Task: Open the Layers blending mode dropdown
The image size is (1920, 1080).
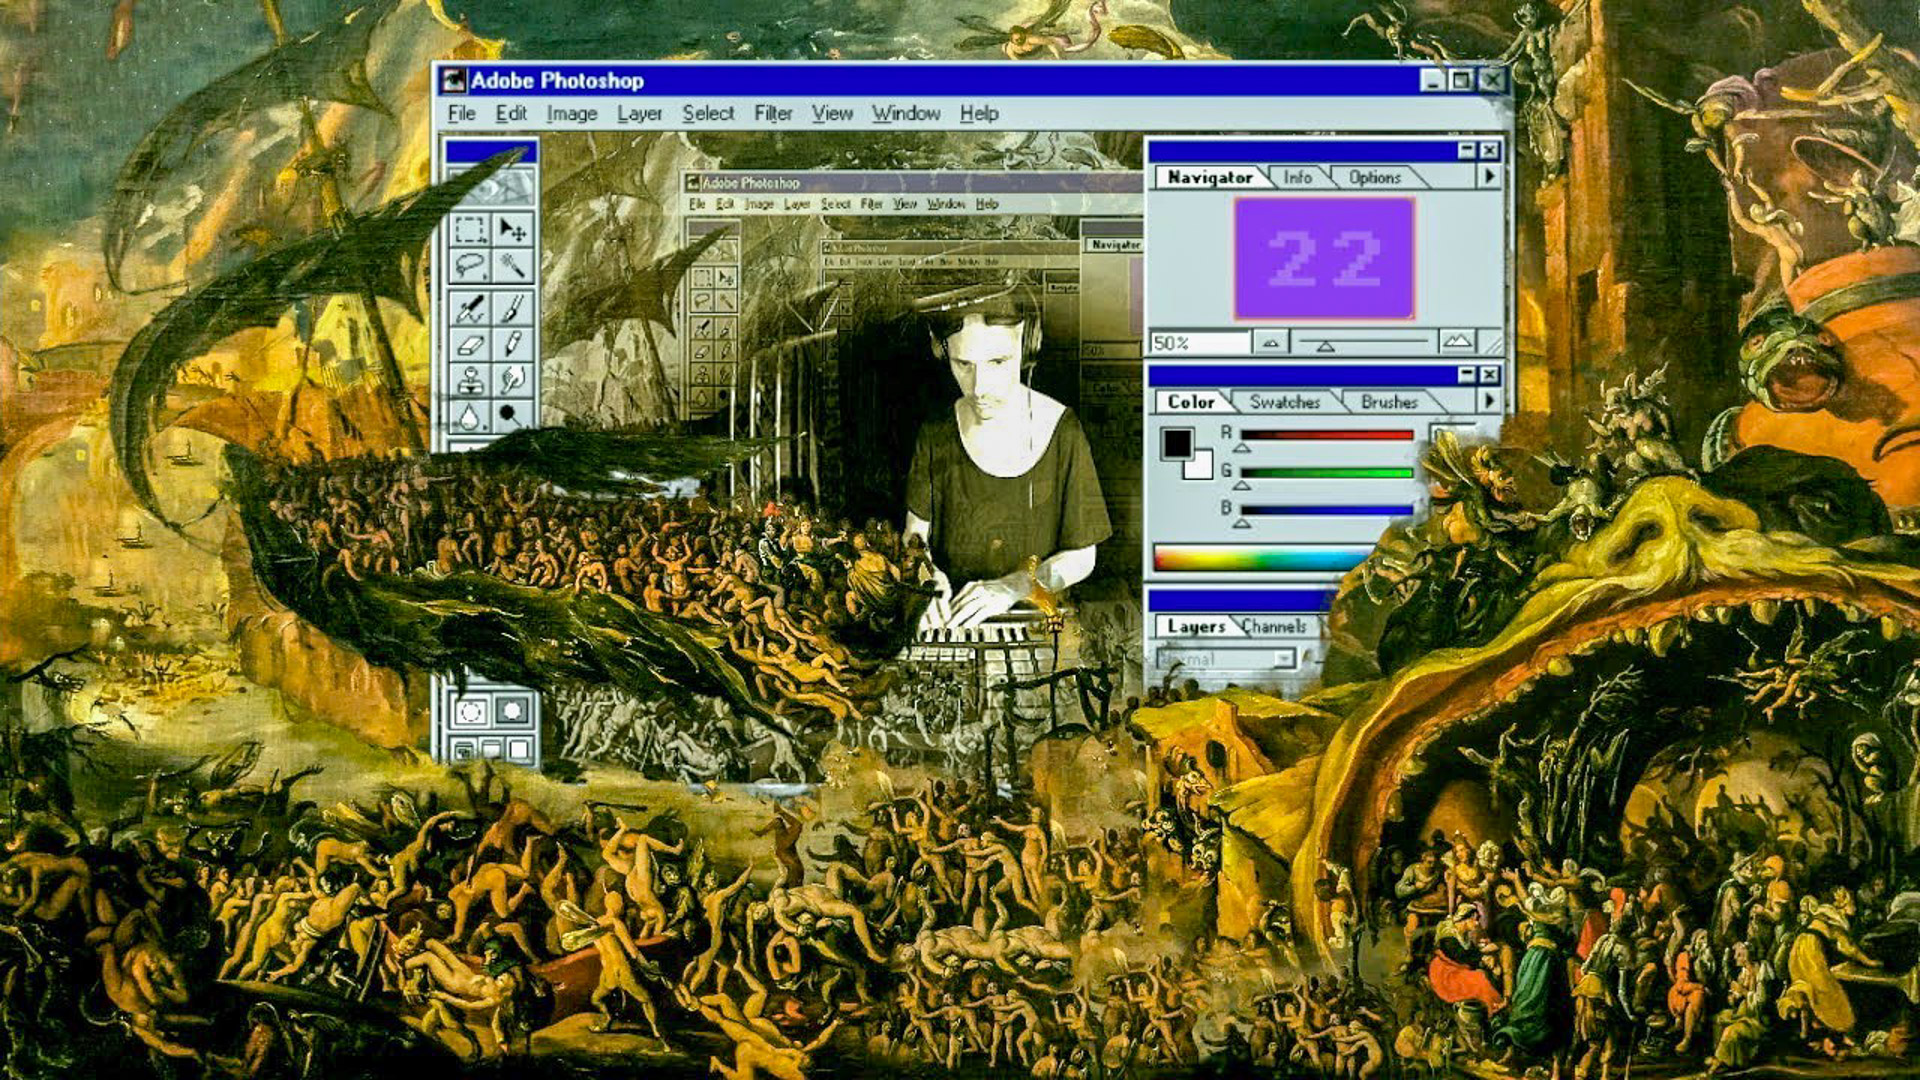Action: coord(1226,659)
